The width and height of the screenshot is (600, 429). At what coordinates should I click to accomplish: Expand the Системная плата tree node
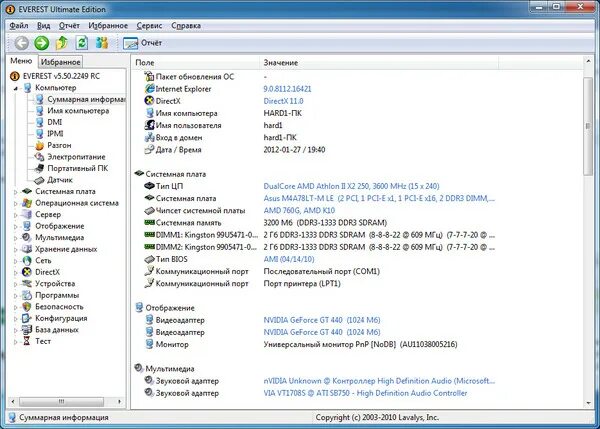click(16, 192)
